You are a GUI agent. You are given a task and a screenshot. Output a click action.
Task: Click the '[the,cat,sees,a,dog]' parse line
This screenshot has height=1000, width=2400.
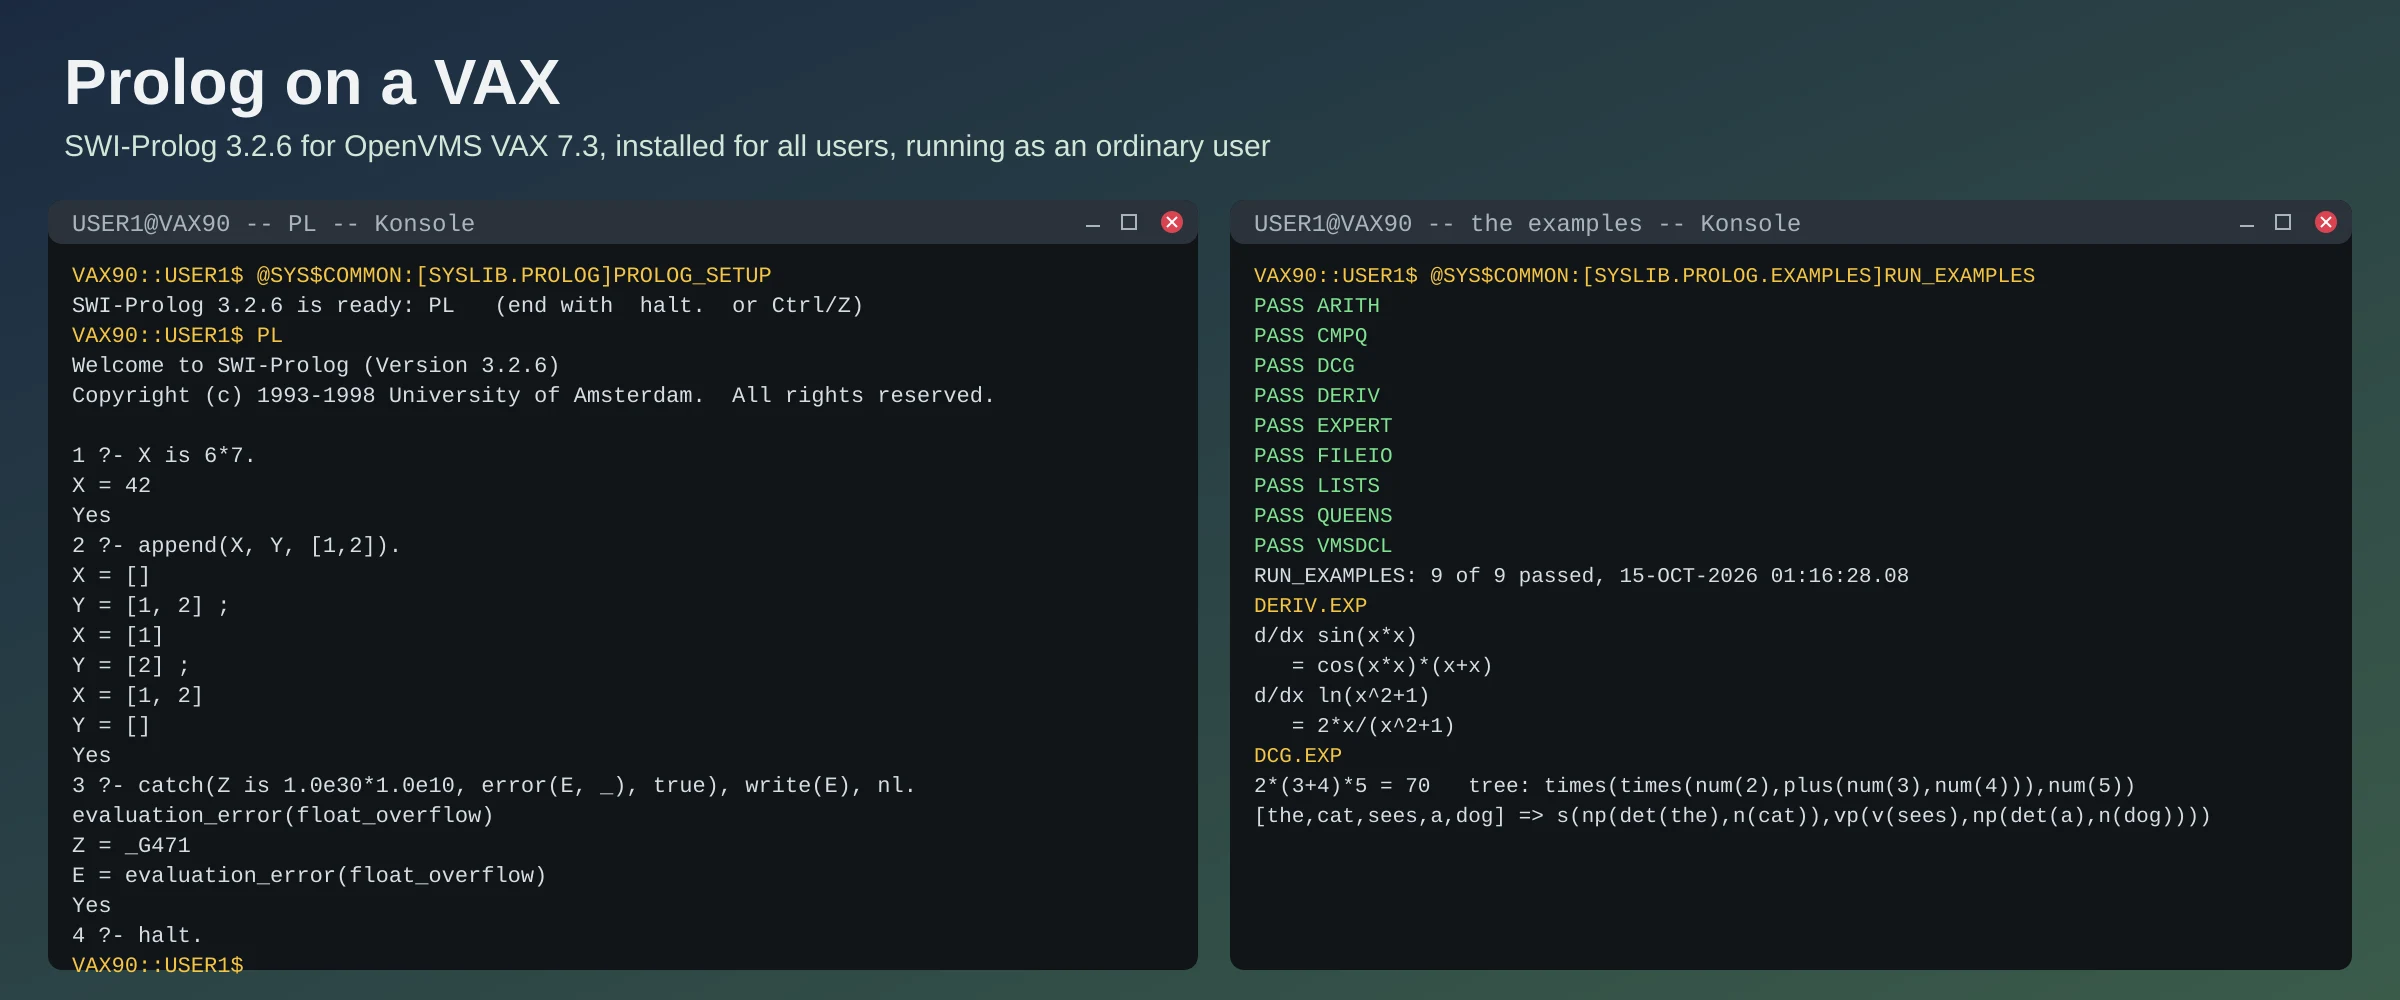click(1732, 815)
